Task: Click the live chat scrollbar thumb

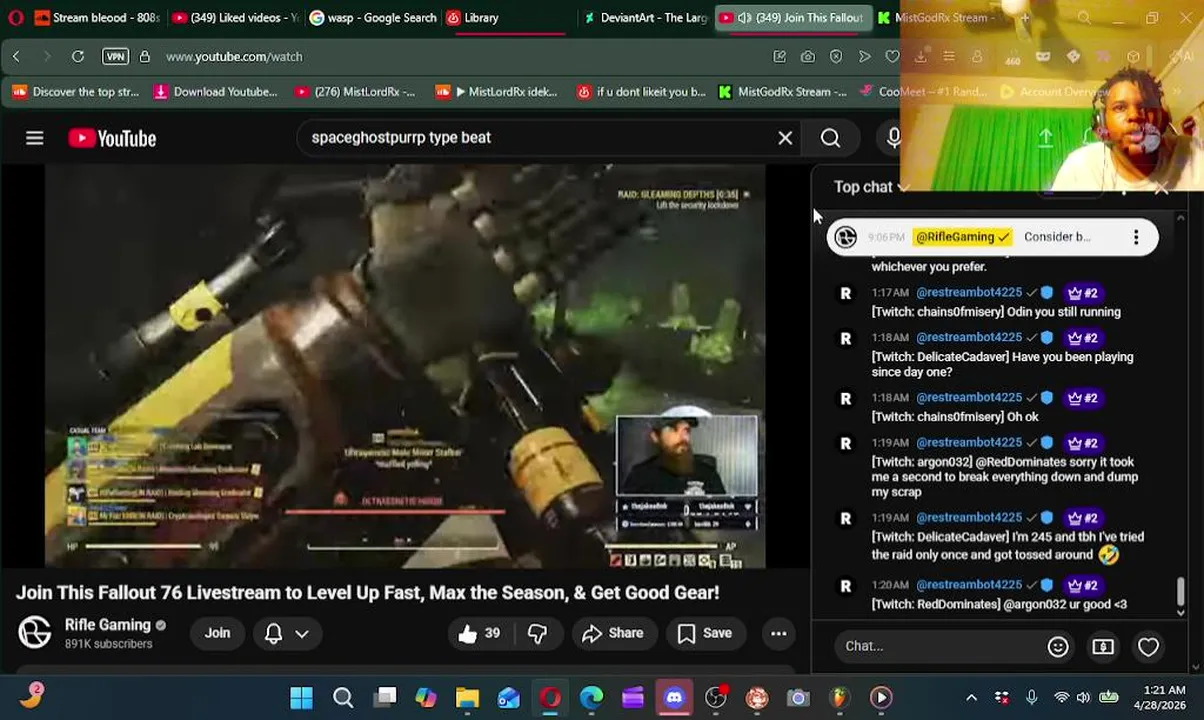Action: tap(1180, 591)
